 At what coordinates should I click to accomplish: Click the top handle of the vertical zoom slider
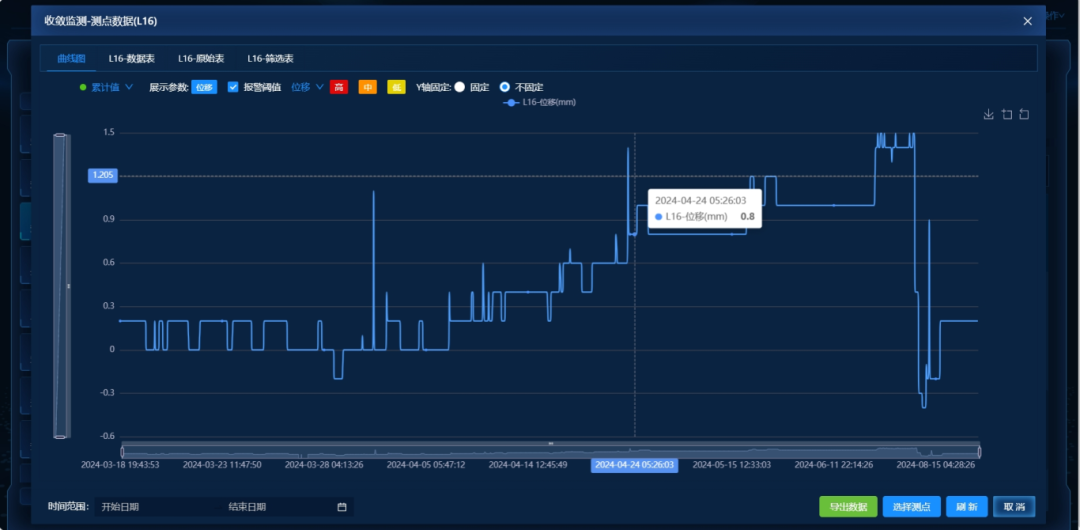pos(61,136)
